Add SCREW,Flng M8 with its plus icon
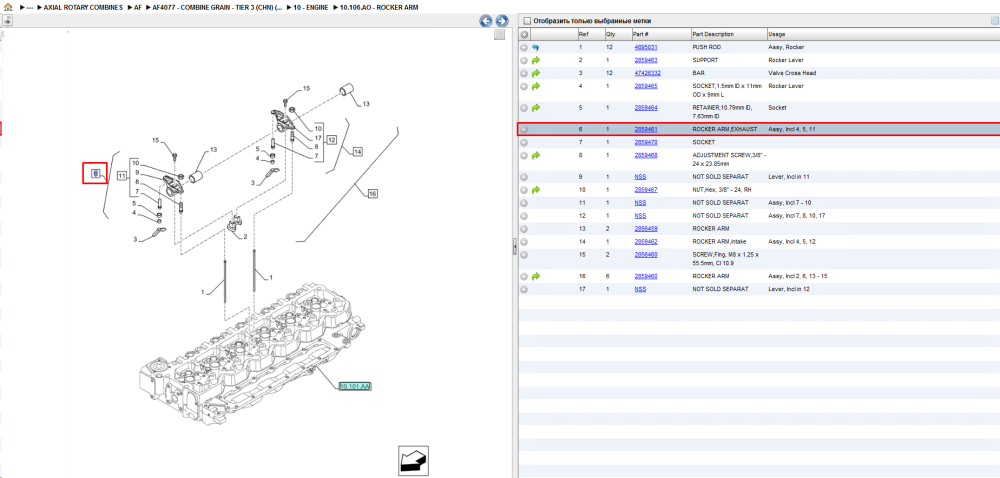The image size is (1000, 478). [524, 254]
